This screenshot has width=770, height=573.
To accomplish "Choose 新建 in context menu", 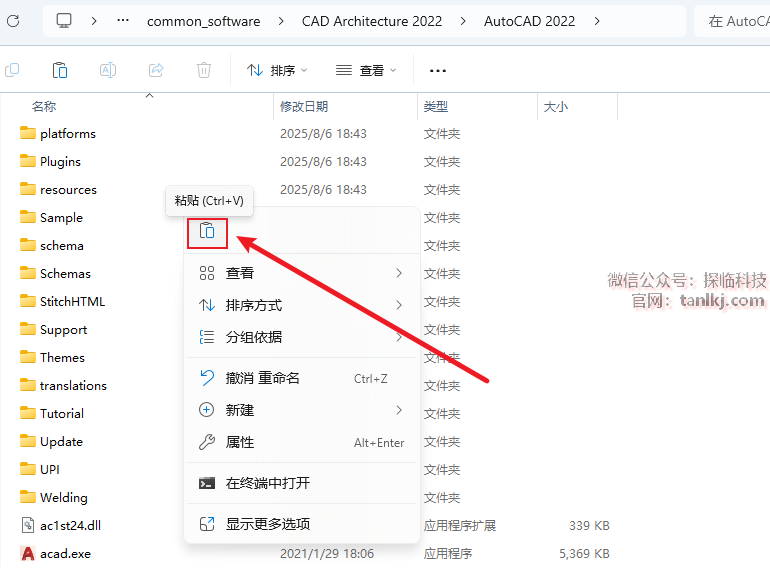I will coord(302,410).
